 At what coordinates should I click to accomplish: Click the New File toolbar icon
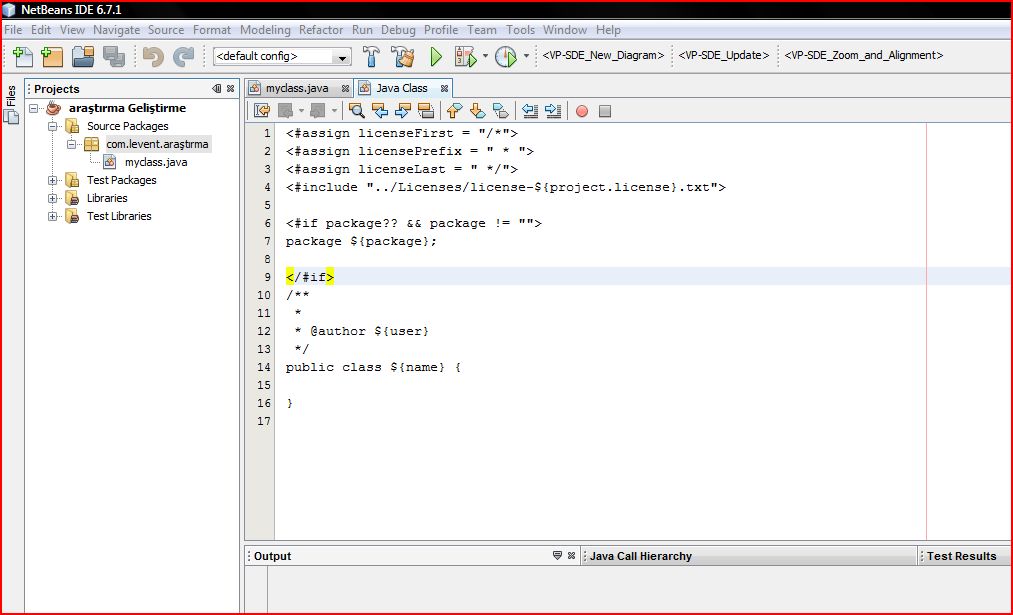point(23,56)
